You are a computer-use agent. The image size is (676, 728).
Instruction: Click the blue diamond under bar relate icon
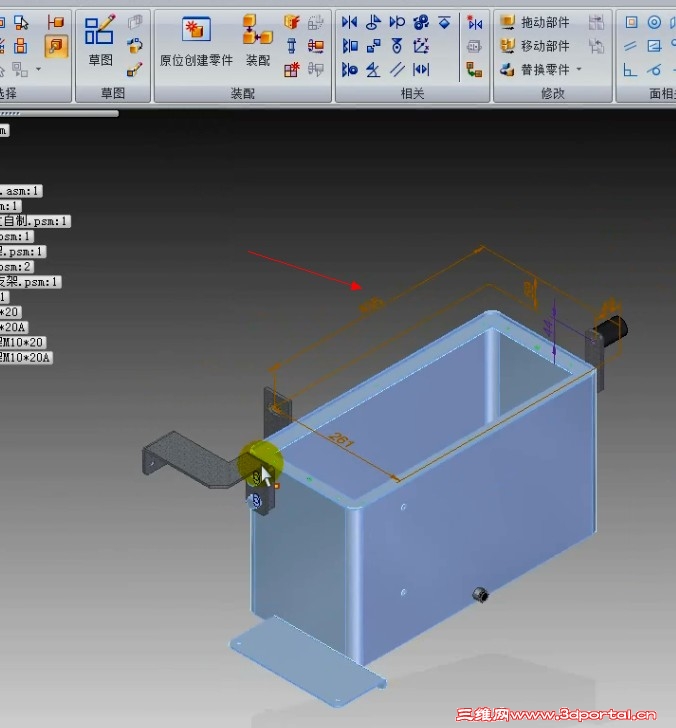coord(444,22)
